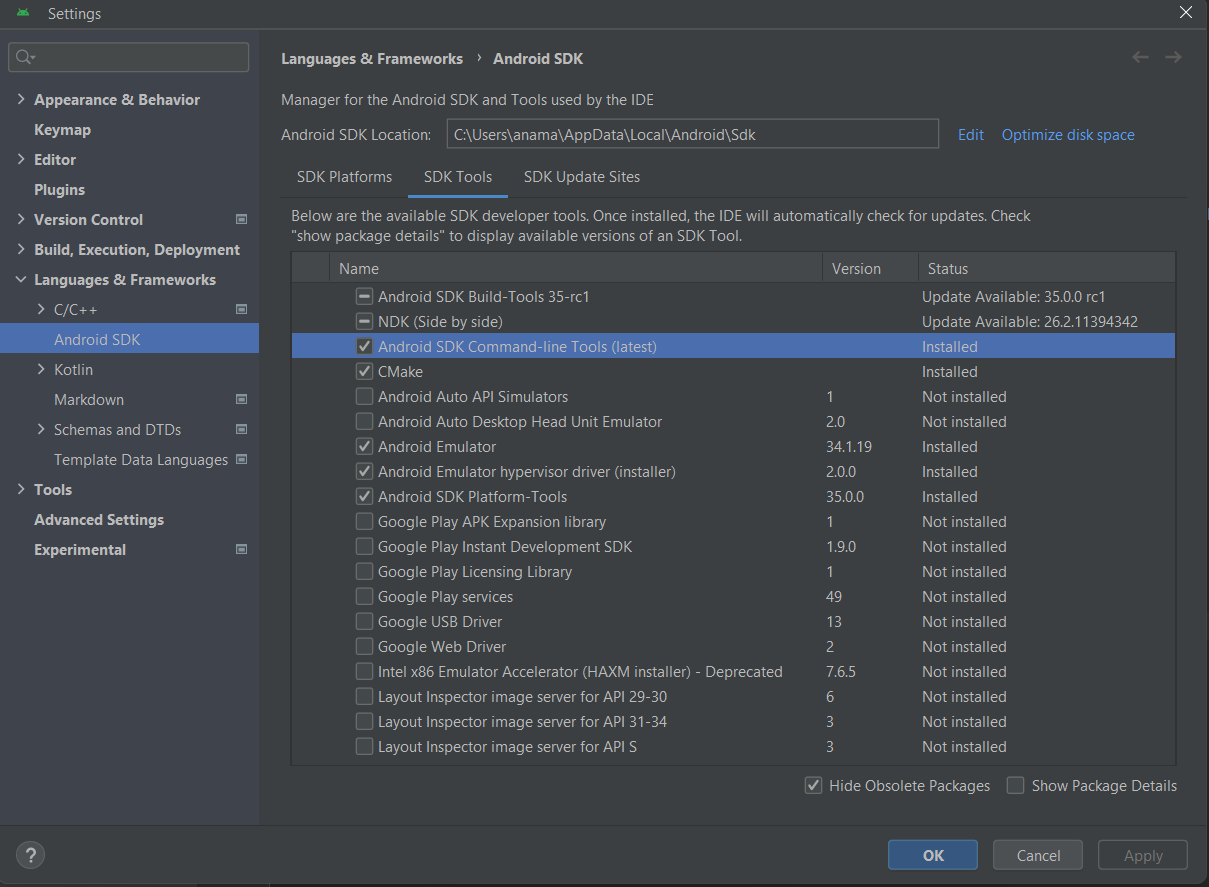Click the modified-settings indicator beside Markdown
The height and width of the screenshot is (887, 1209).
[x=241, y=399]
